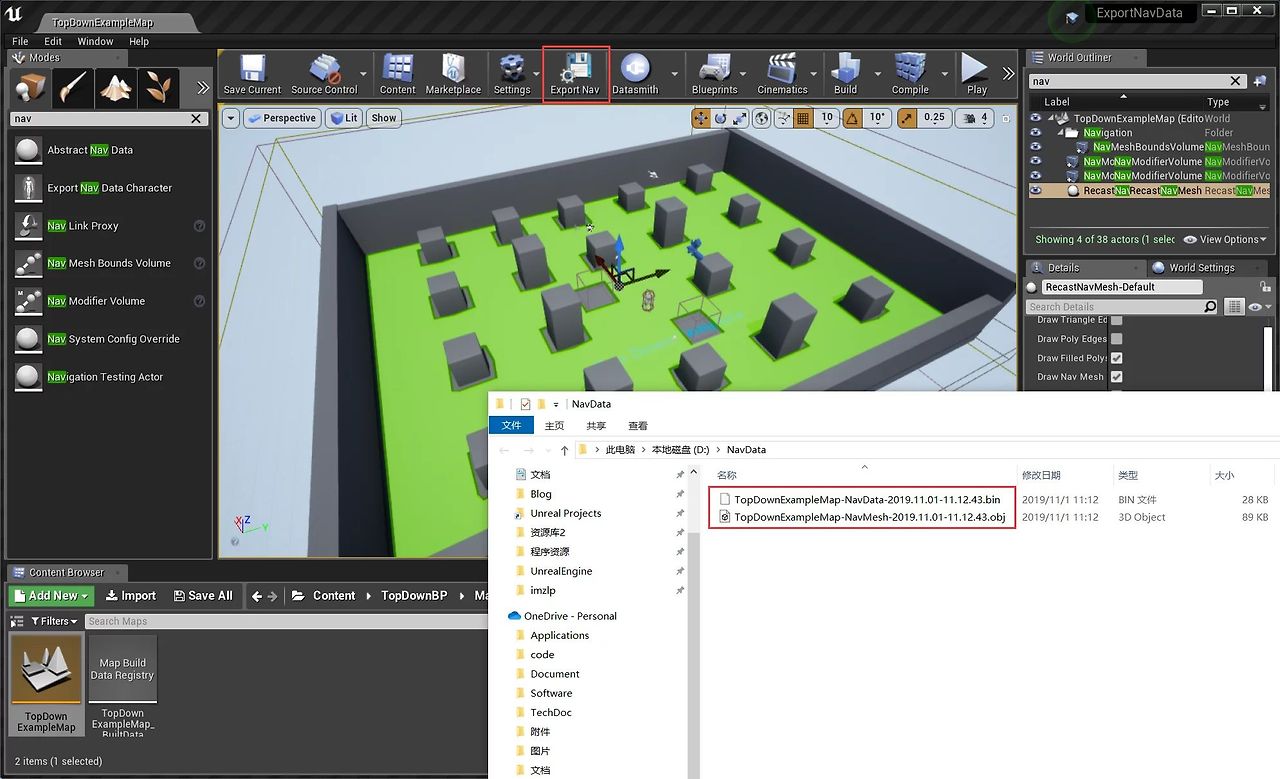
Task: Click the Compile toolbar icon
Action: click(910, 75)
